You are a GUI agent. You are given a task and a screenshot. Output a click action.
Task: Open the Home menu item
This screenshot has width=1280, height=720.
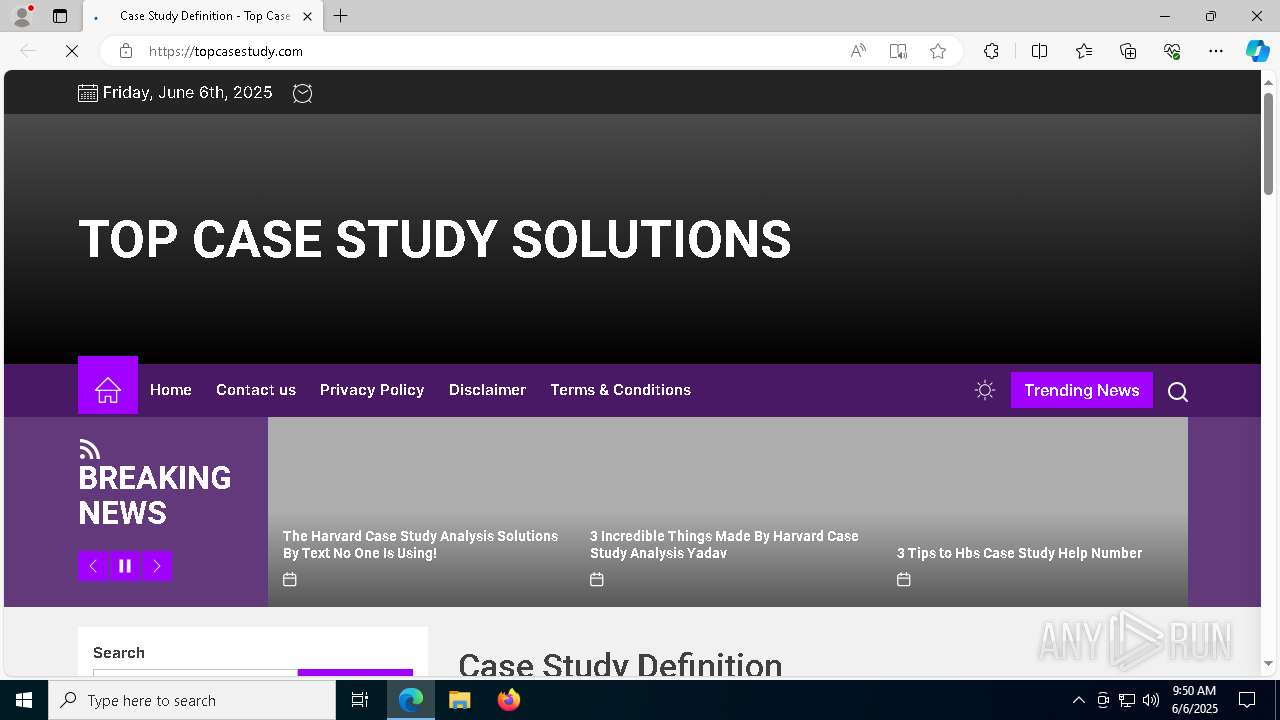tap(171, 390)
